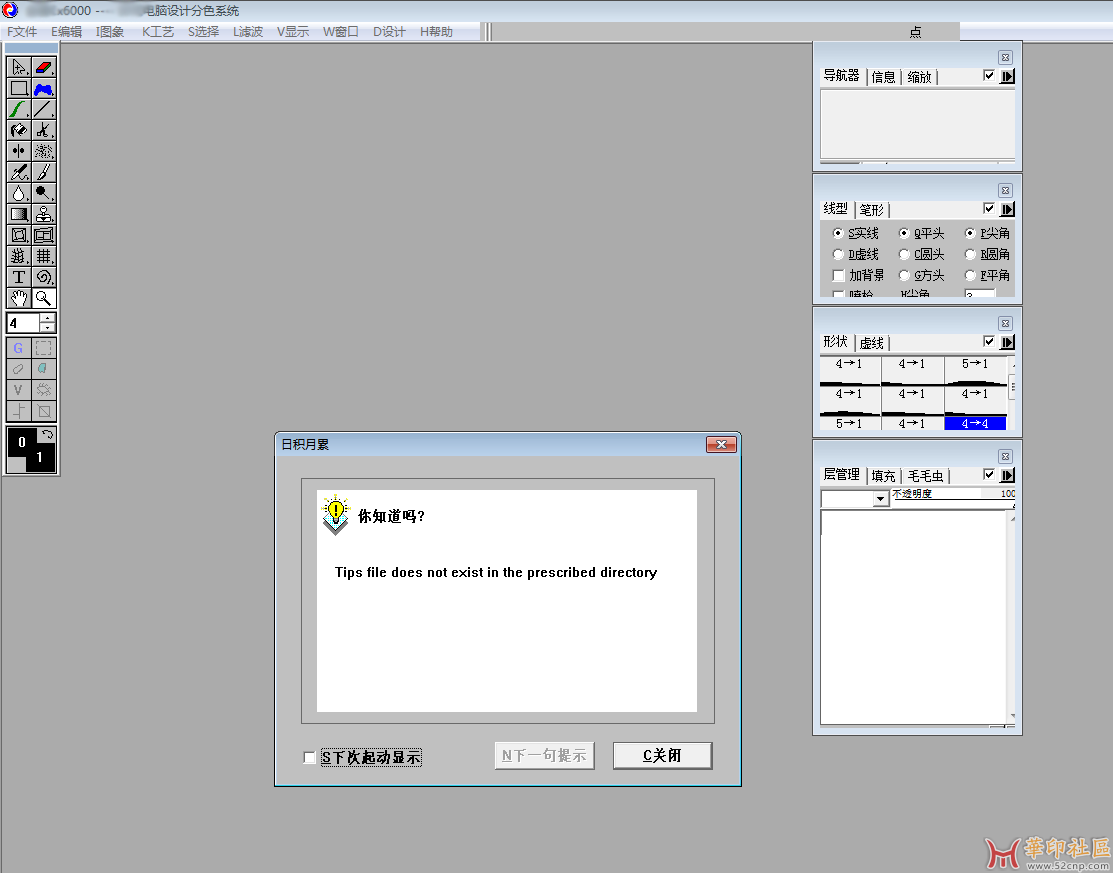Click the C关闭 button
This screenshot has width=1113, height=873.
pyautogui.click(x=662, y=756)
